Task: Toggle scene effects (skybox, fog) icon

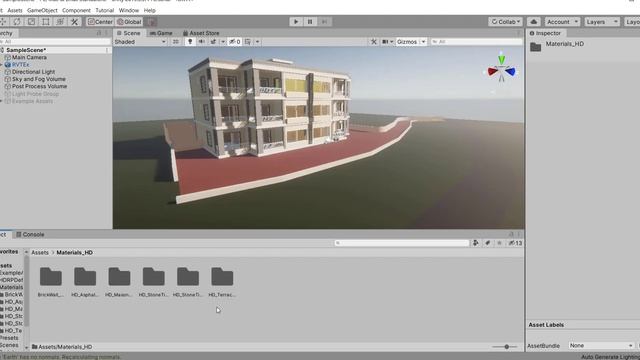Action: coord(213,42)
